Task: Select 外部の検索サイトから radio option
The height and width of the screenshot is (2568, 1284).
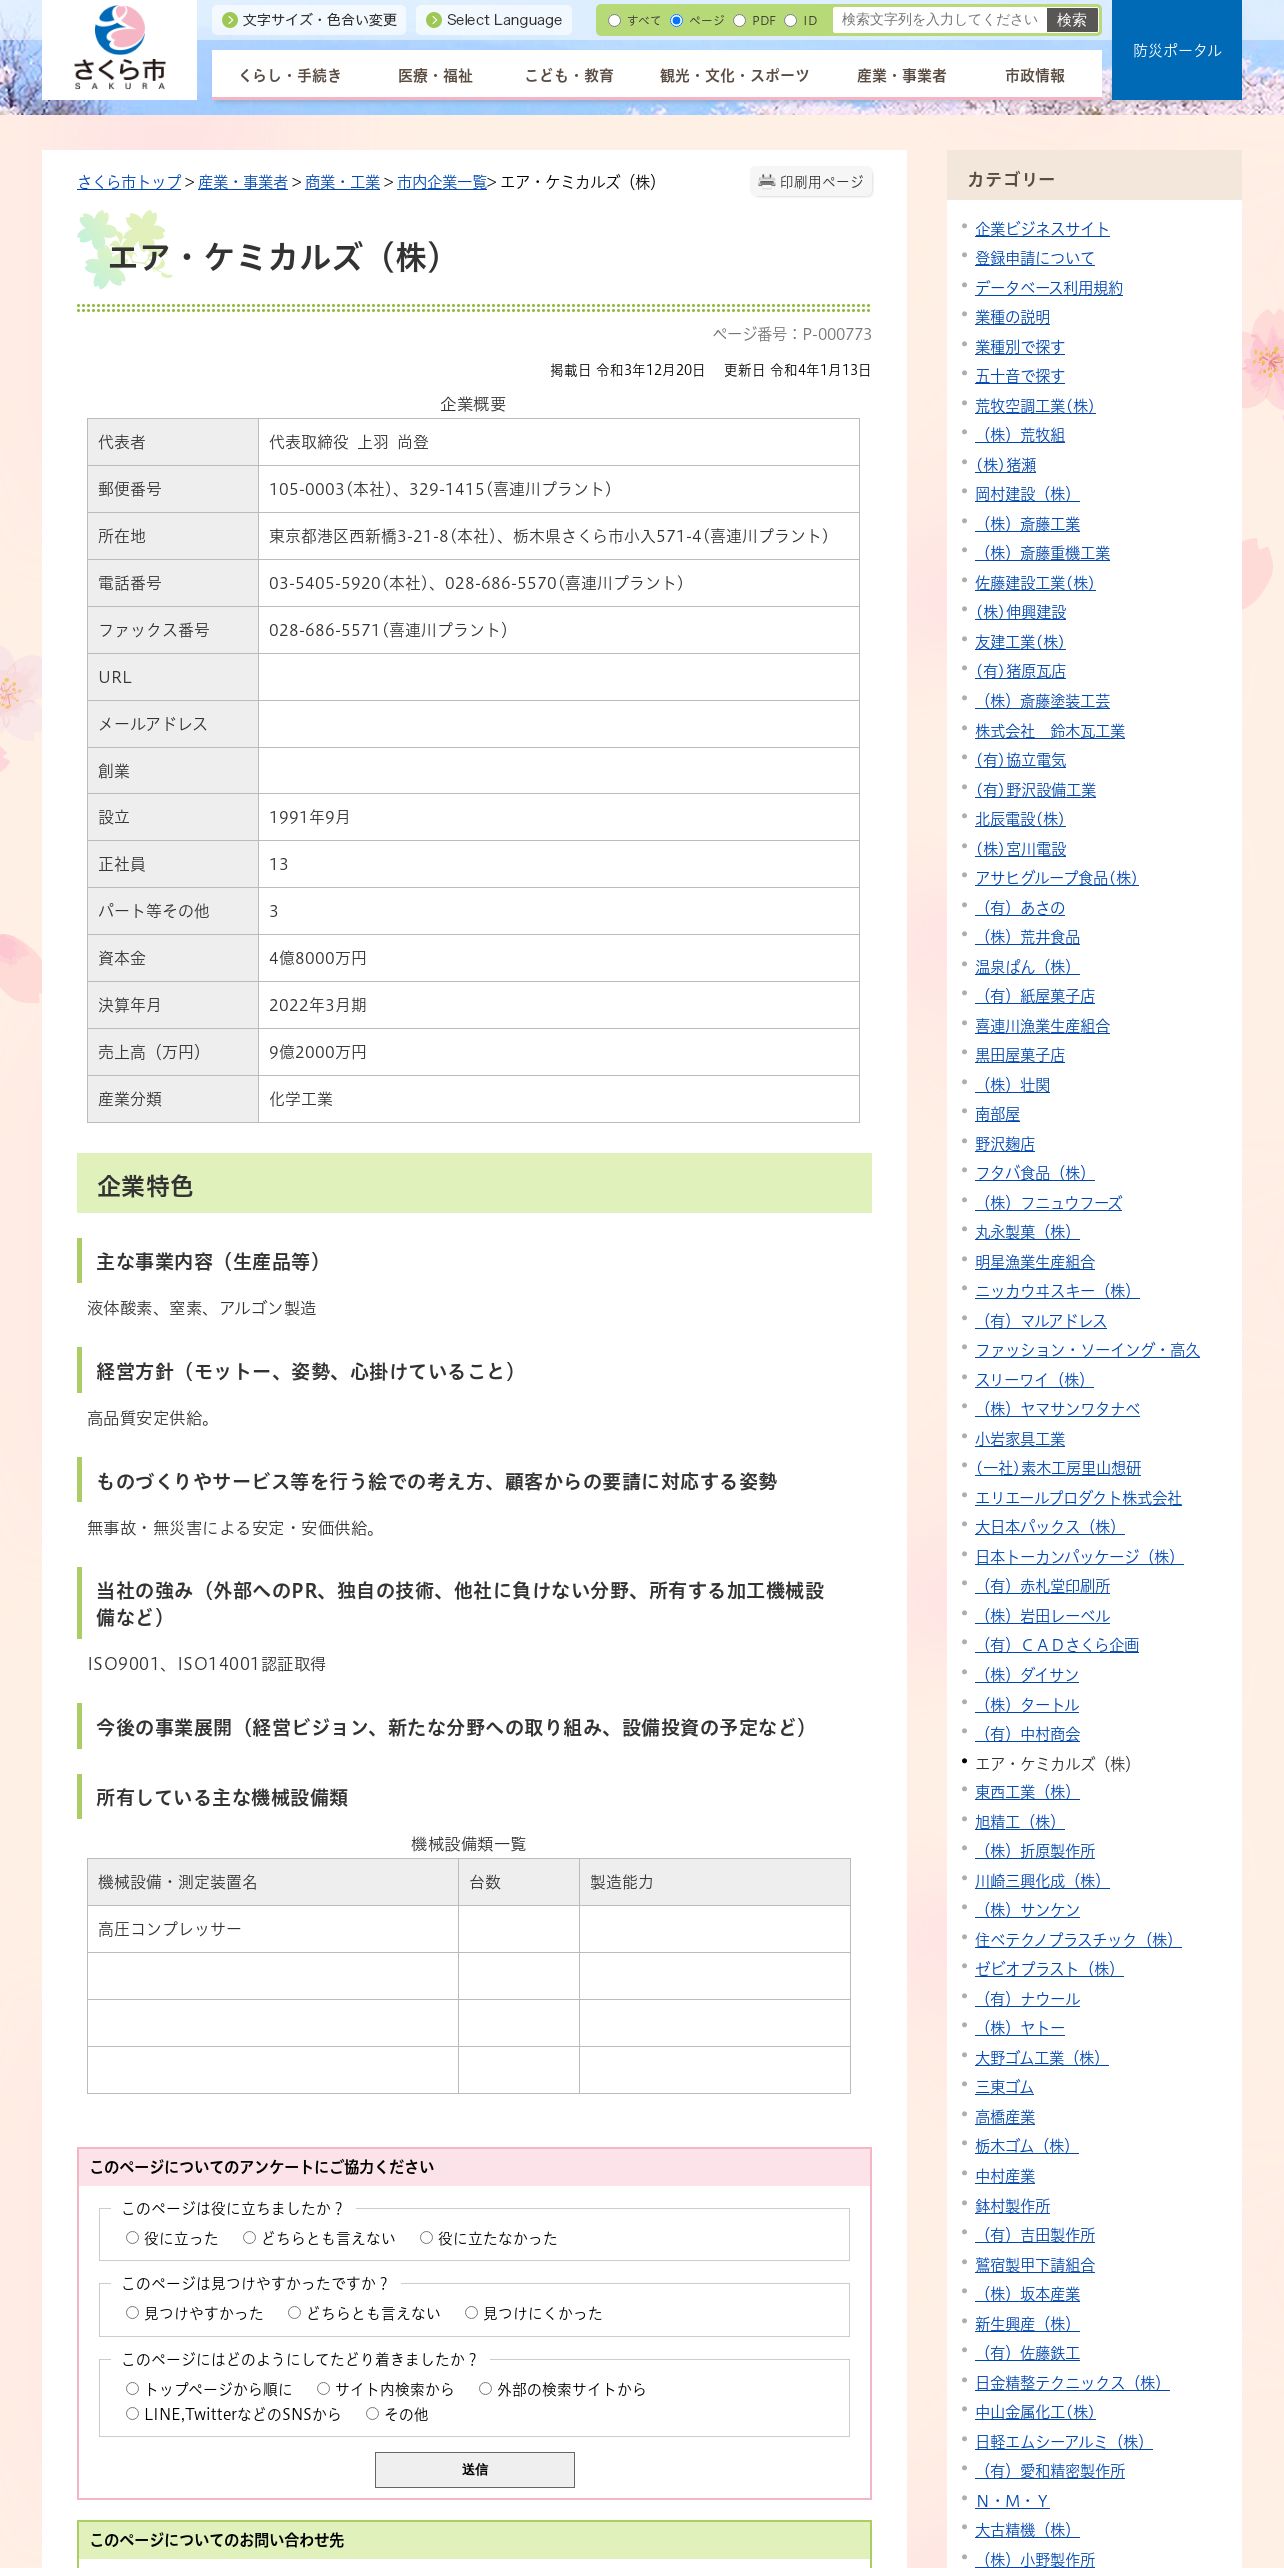Action: point(485,2388)
